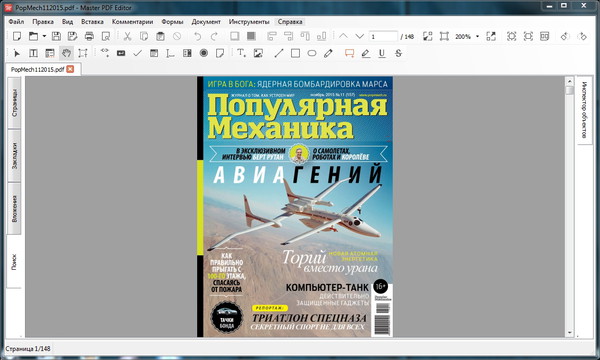Print the document using the printer icon
600x360 pixels.
[89, 36]
